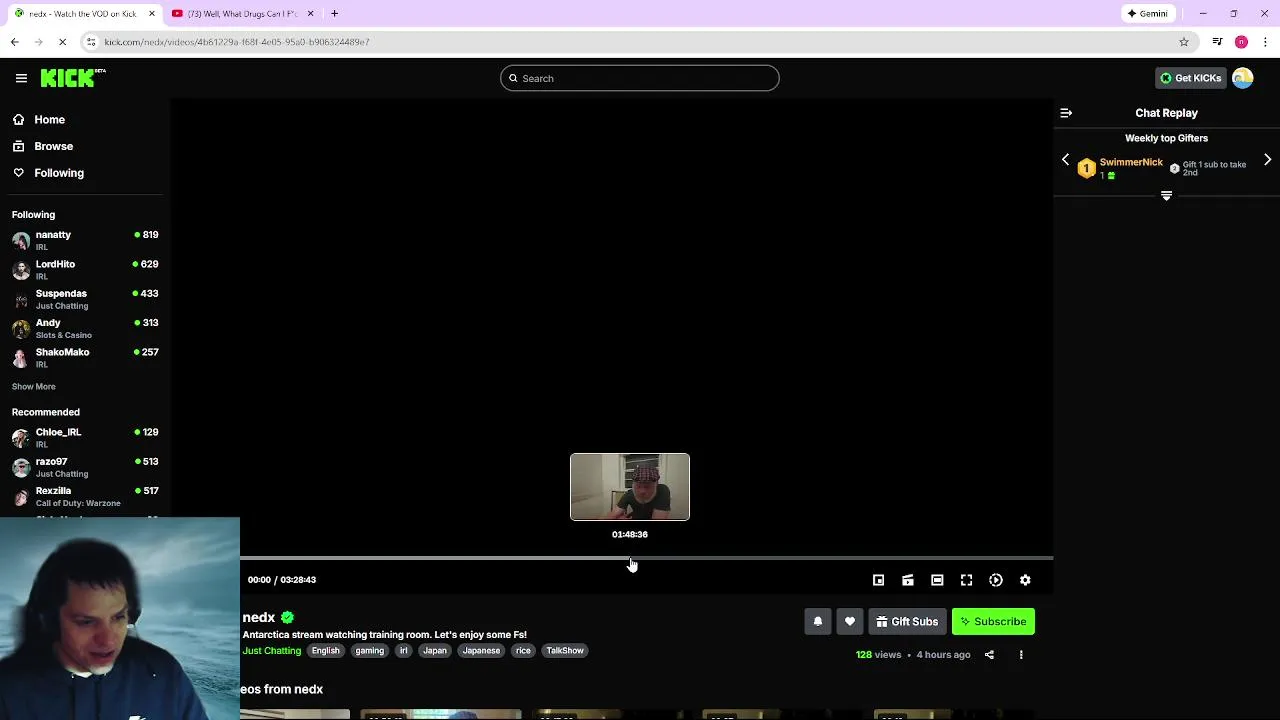Screen dimensions: 1280x720
Task: Open nanatty's live channel
Action: tap(85, 240)
